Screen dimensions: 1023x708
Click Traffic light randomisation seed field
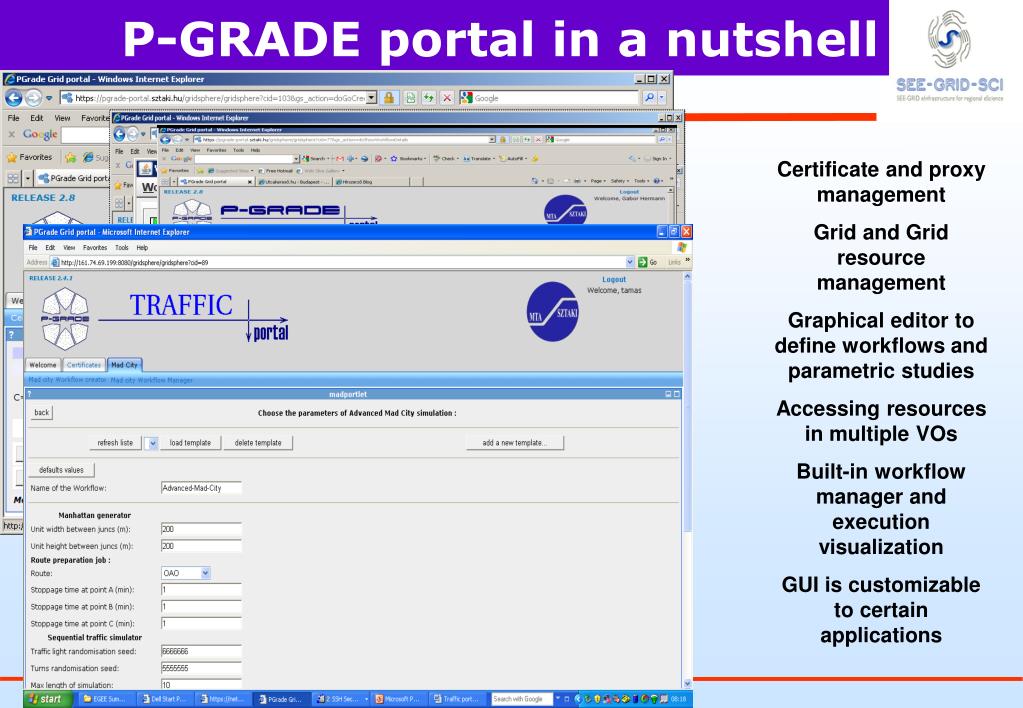click(201, 651)
